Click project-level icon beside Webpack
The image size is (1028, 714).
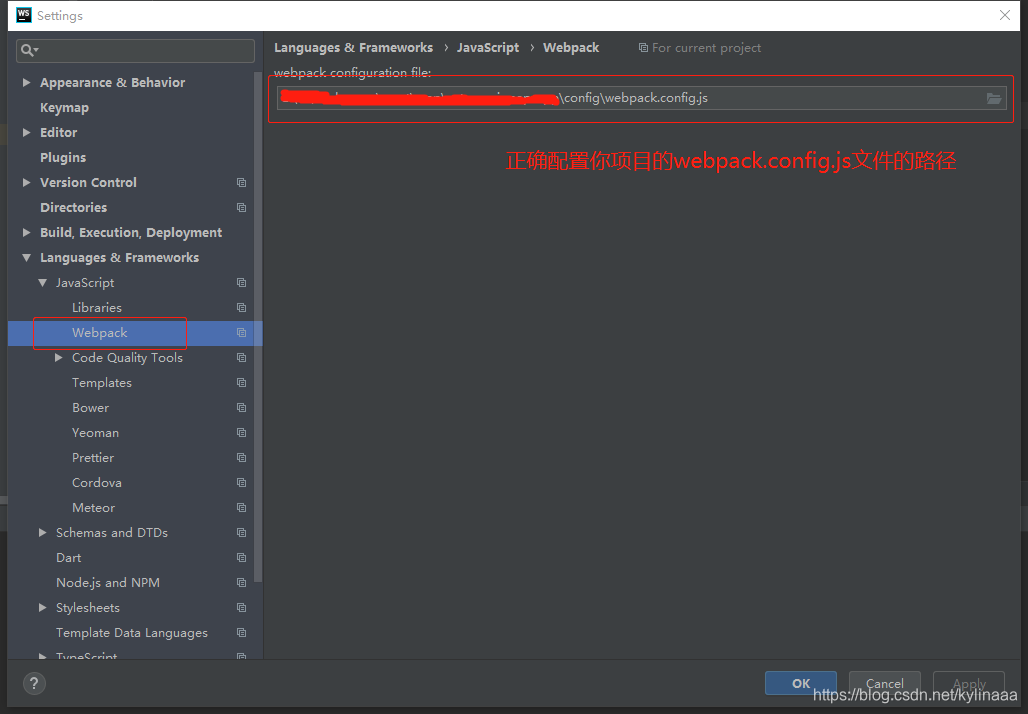click(241, 332)
